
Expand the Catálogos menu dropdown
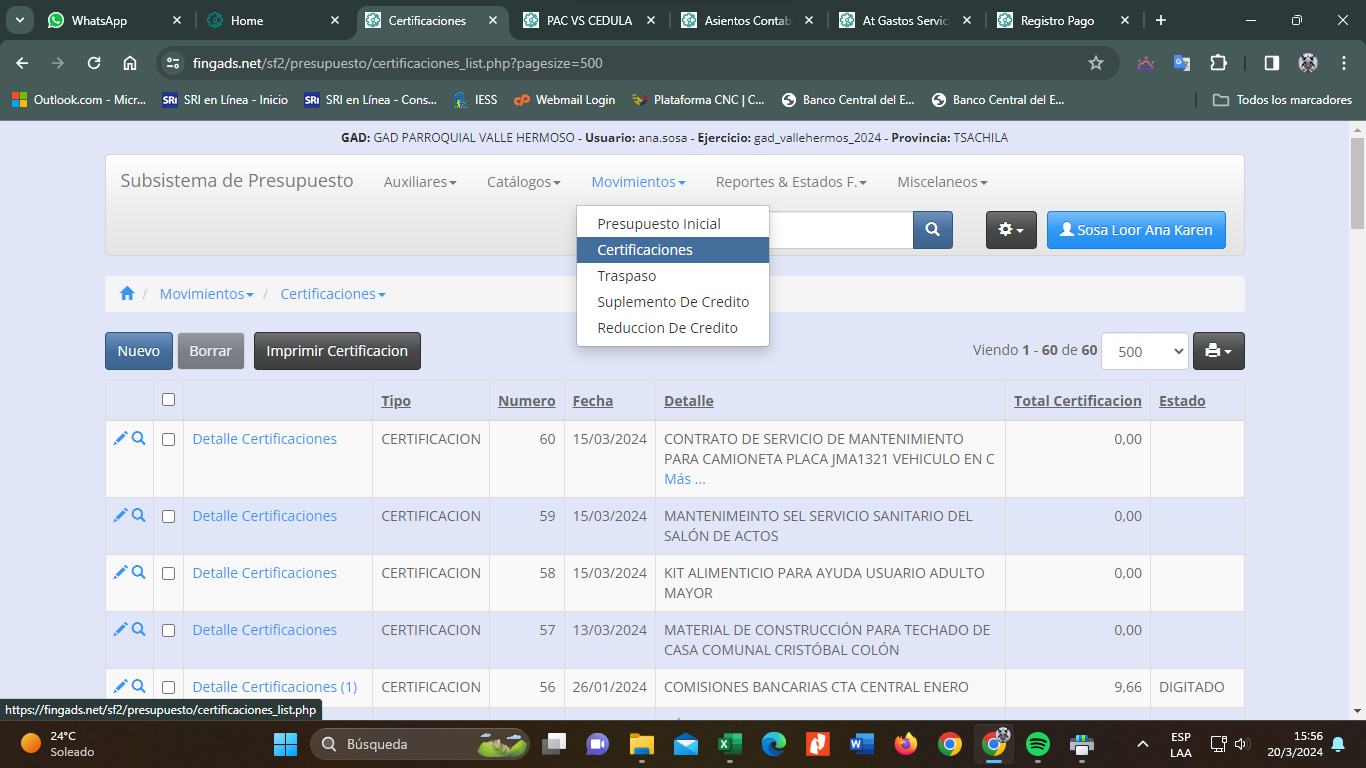coord(523,182)
